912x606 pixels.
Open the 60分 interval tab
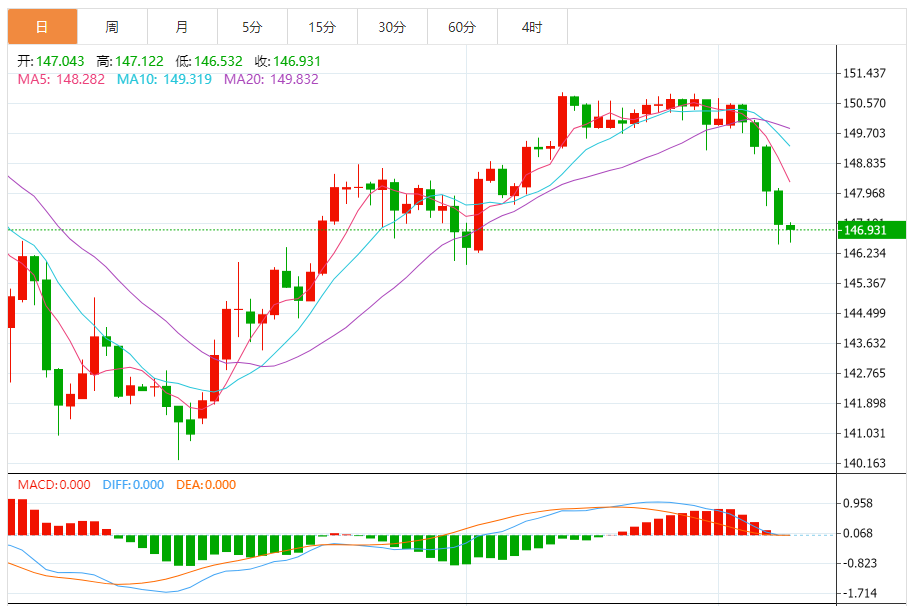462,27
